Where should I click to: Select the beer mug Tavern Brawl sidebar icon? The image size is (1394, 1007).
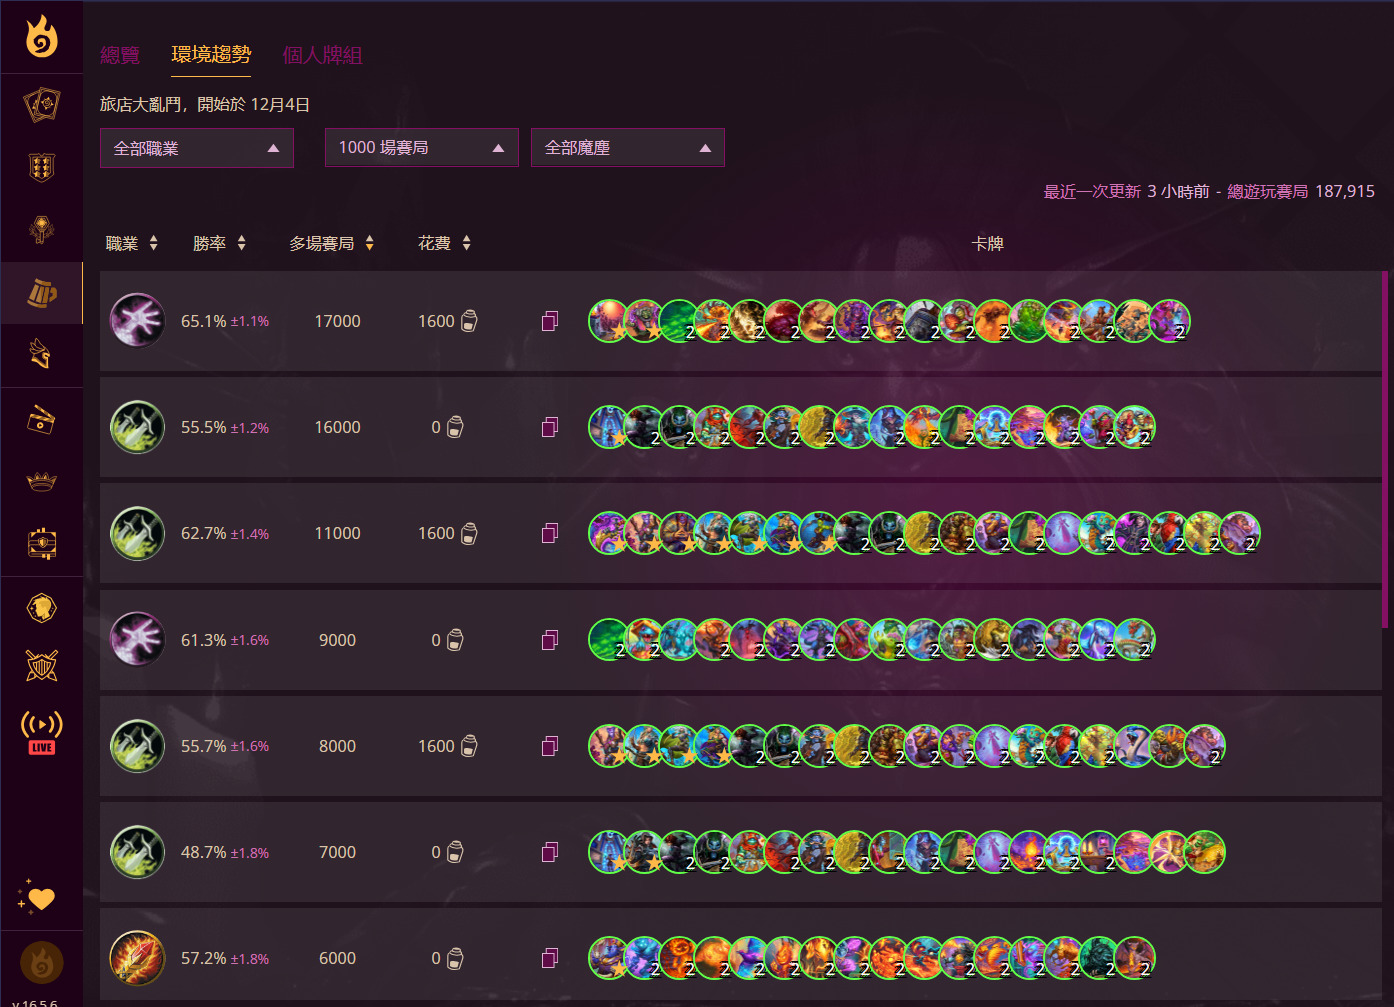pyautogui.click(x=42, y=293)
